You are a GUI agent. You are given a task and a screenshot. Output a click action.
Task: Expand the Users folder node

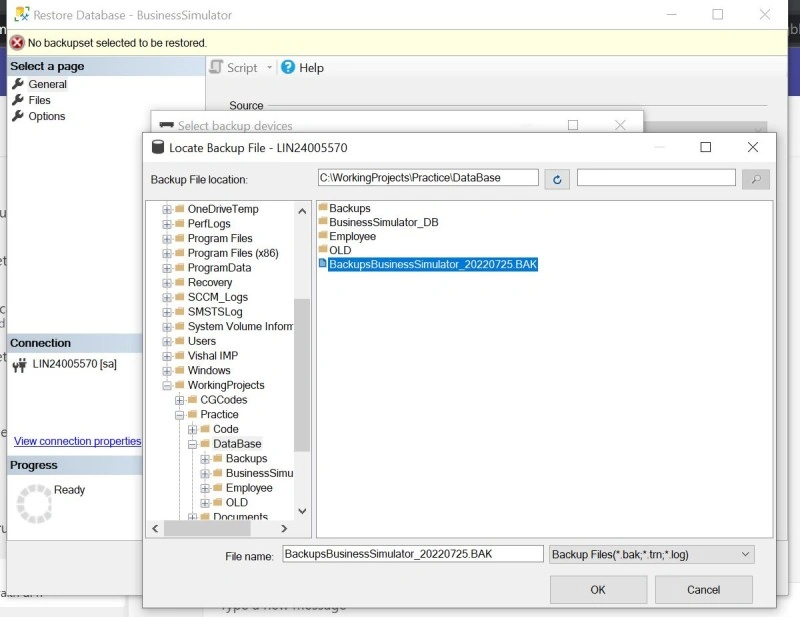167,341
